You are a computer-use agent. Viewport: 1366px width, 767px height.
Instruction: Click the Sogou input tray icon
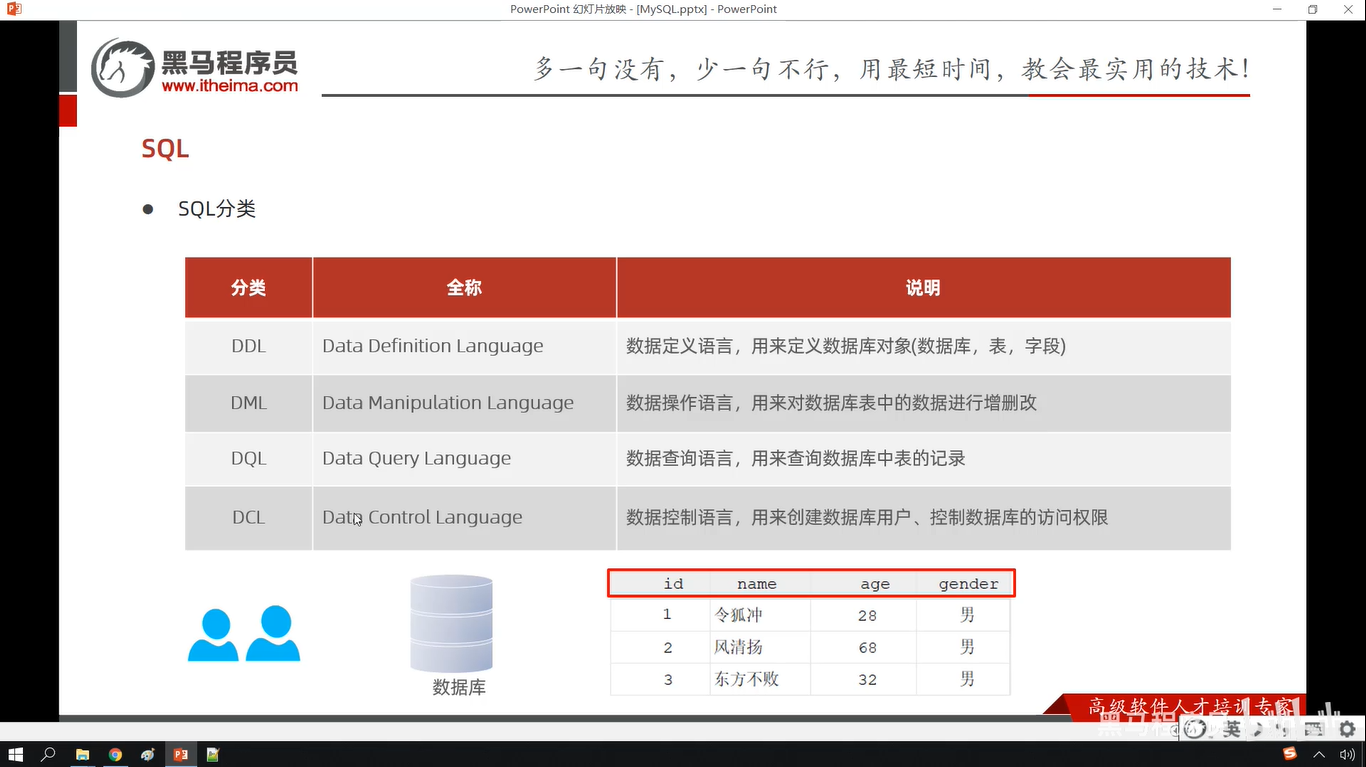point(1289,754)
